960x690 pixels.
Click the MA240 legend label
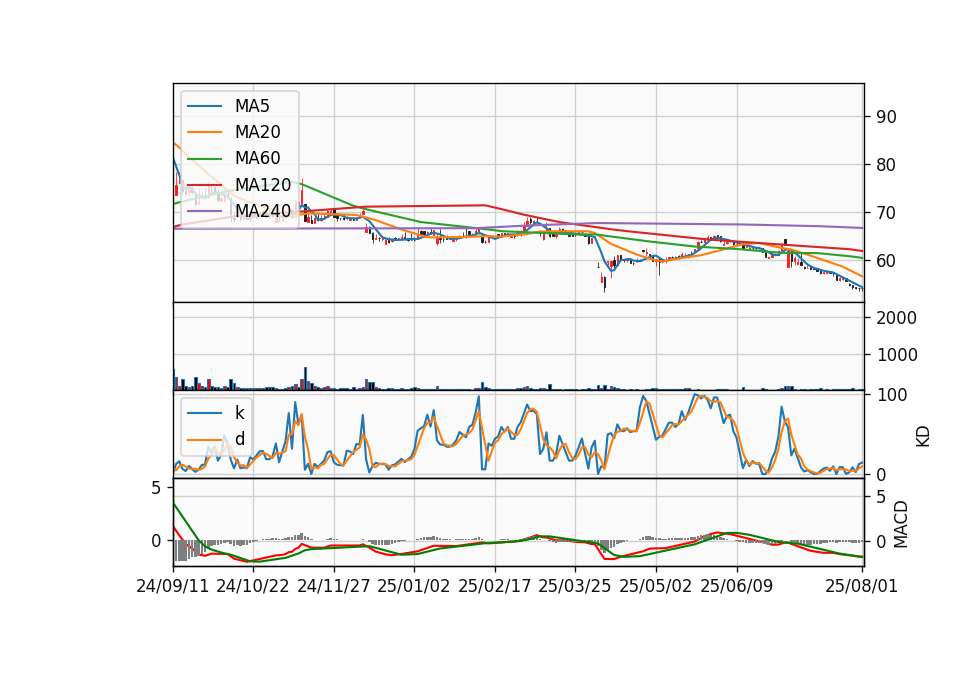pyautogui.click(x=263, y=211)
